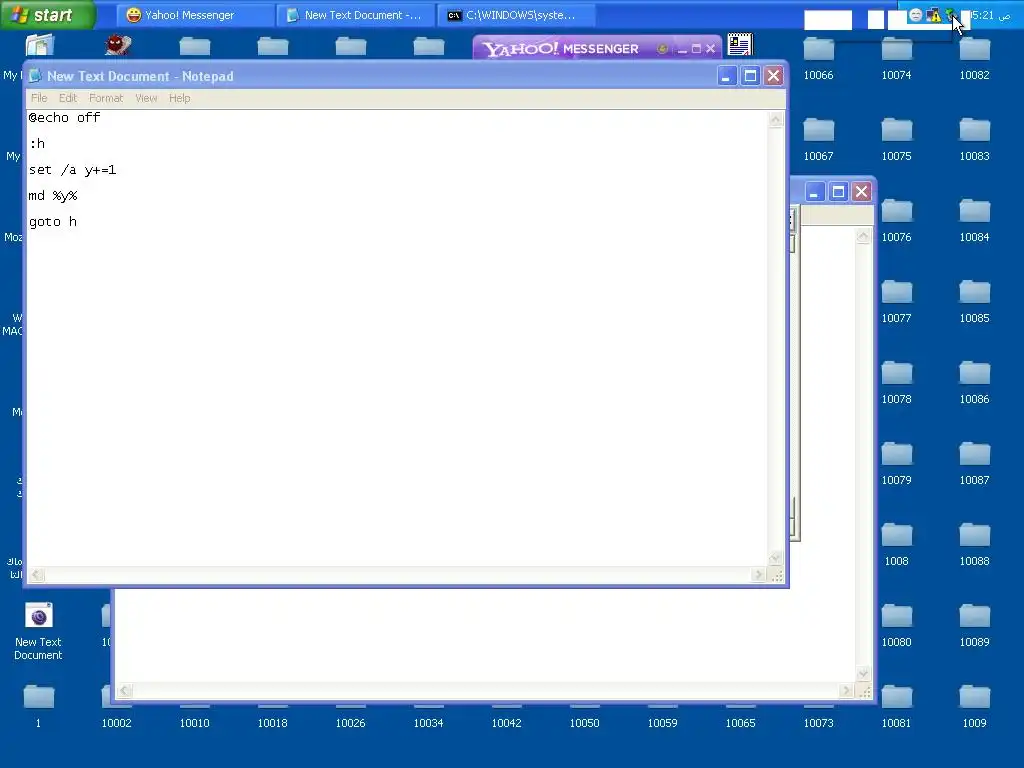Open the Windows Start menu
The height and width of the screenshot is (768, 1024).
[48, 14]
